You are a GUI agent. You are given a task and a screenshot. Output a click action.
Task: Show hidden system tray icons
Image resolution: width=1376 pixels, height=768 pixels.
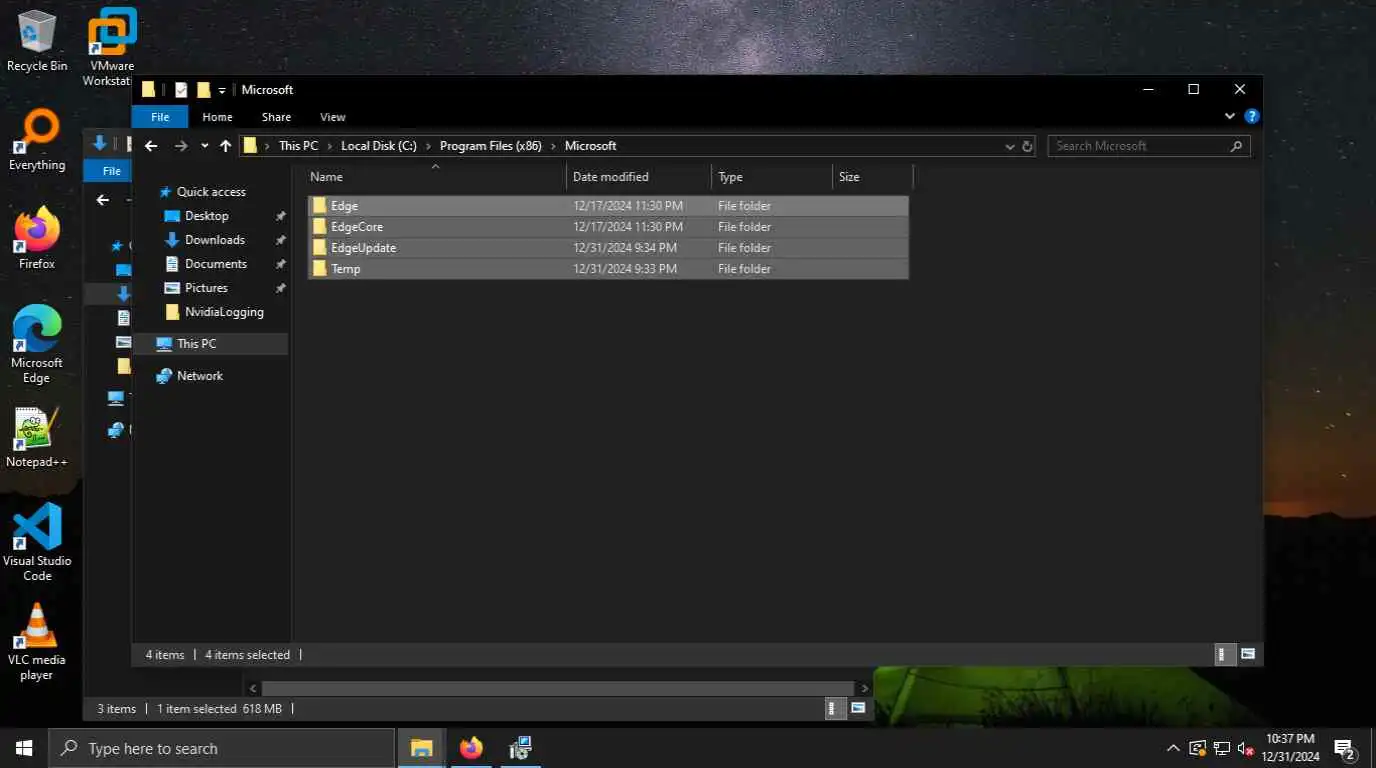coord(1173,748)
